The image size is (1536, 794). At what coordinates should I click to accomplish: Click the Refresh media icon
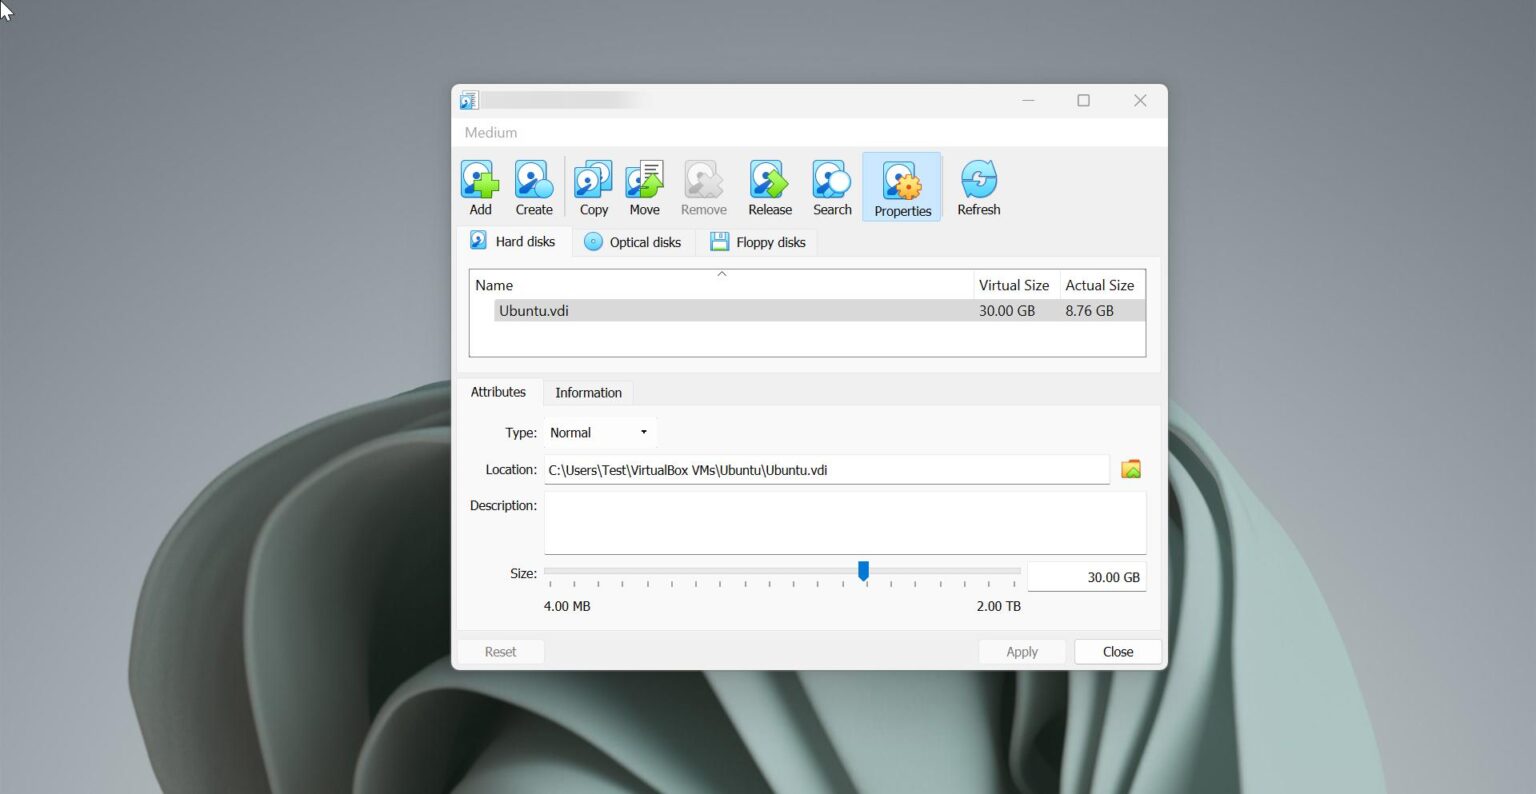[978, 186]
